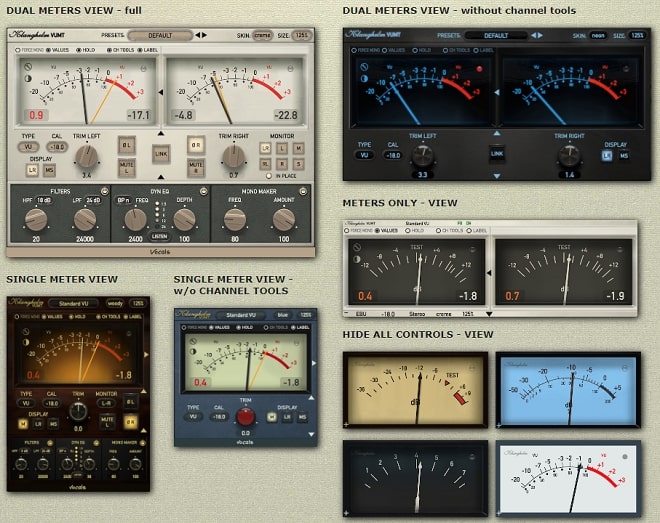
Task: Click previous preset arrow in creme full view
Action: point(197,35)
